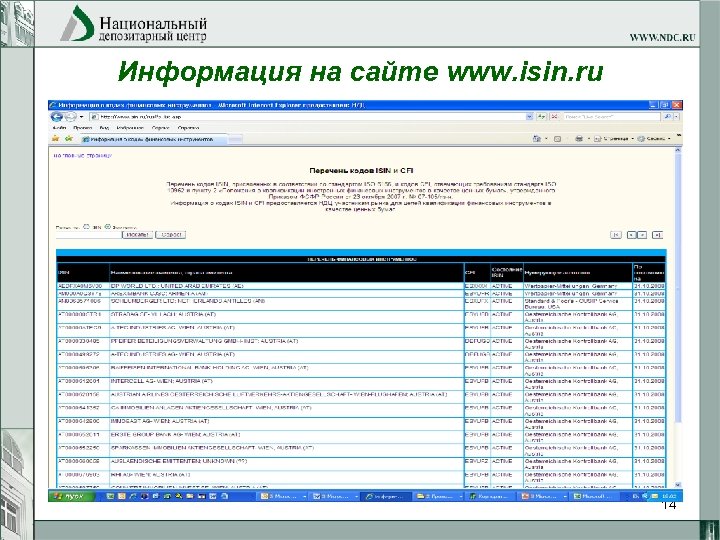Click the Feeds icon in command bar

(x=557, y=138)
